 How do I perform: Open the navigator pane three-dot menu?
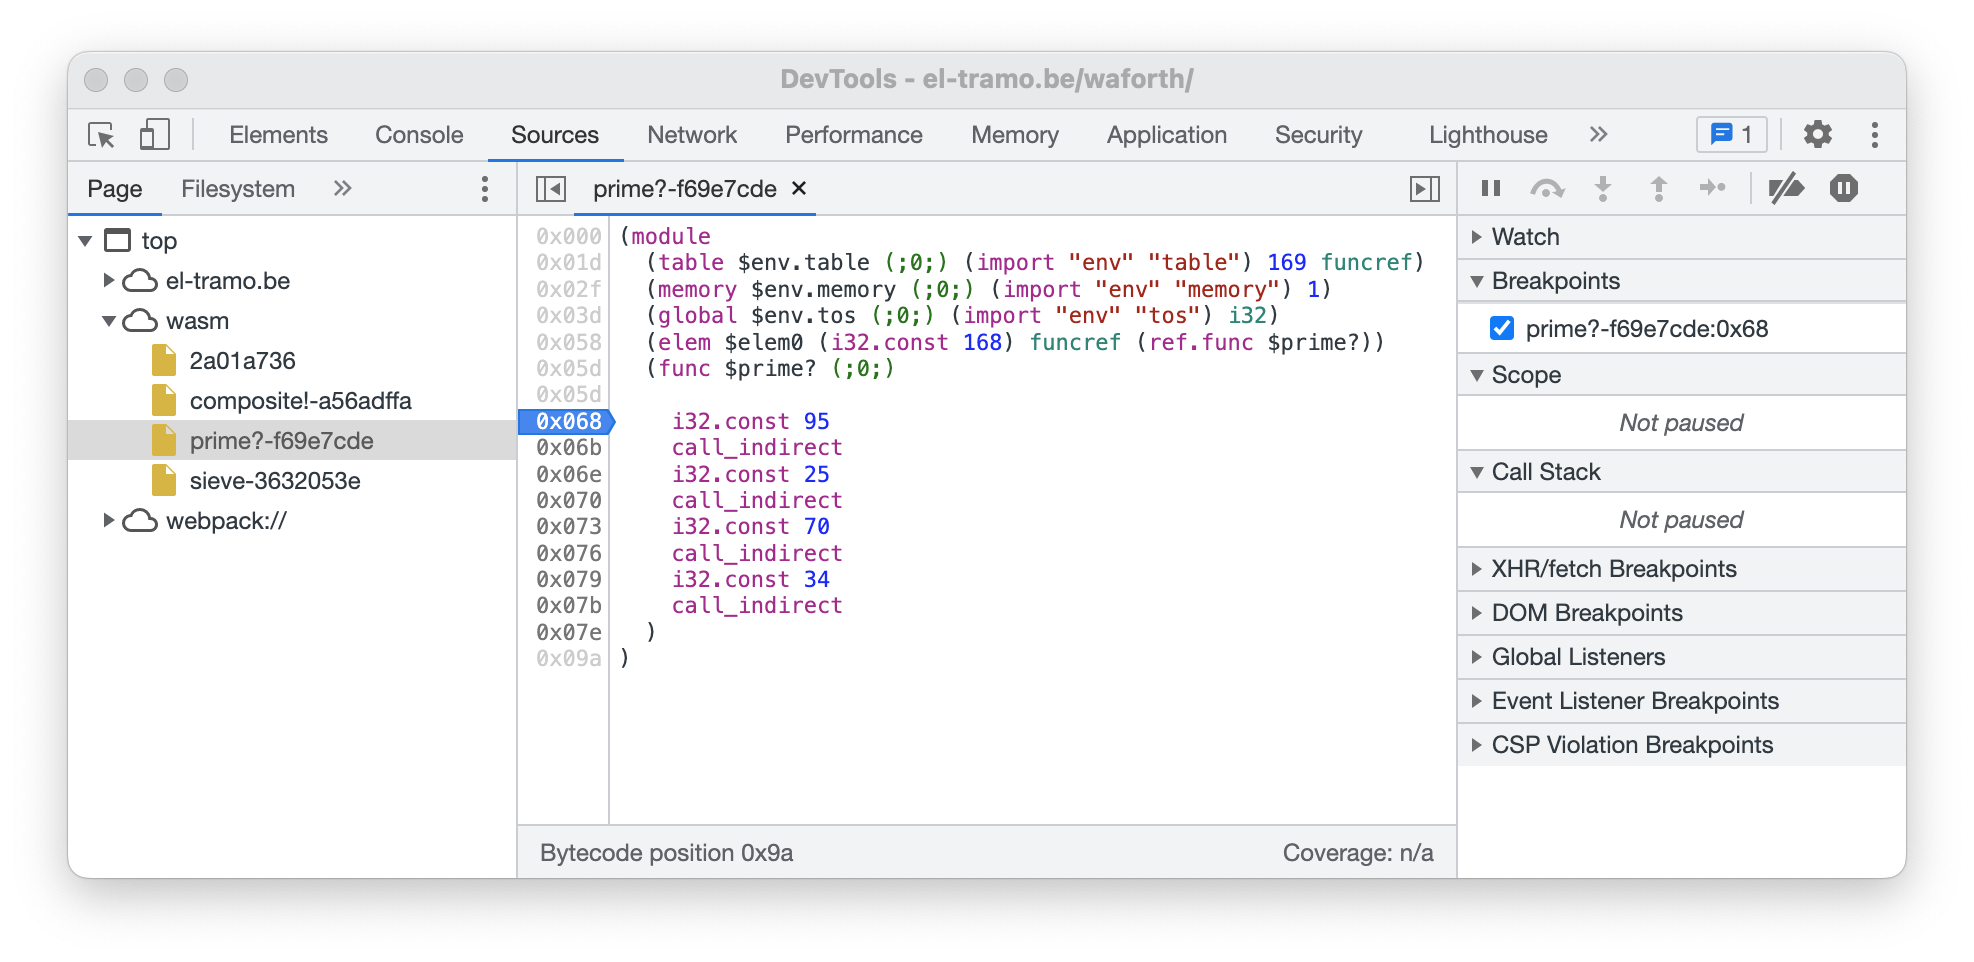(x=485, y=189)
